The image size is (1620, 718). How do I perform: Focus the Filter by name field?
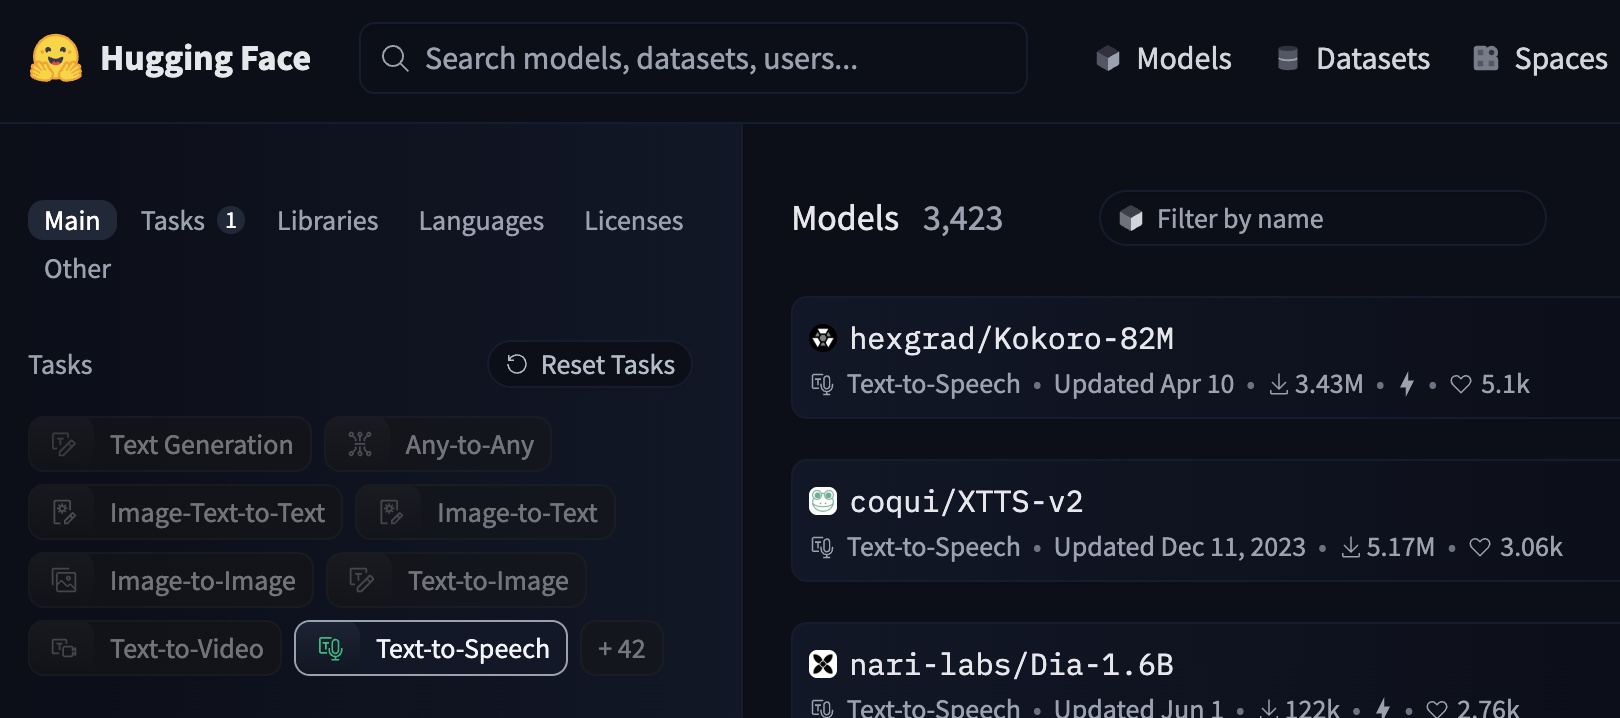[1322, 219]
